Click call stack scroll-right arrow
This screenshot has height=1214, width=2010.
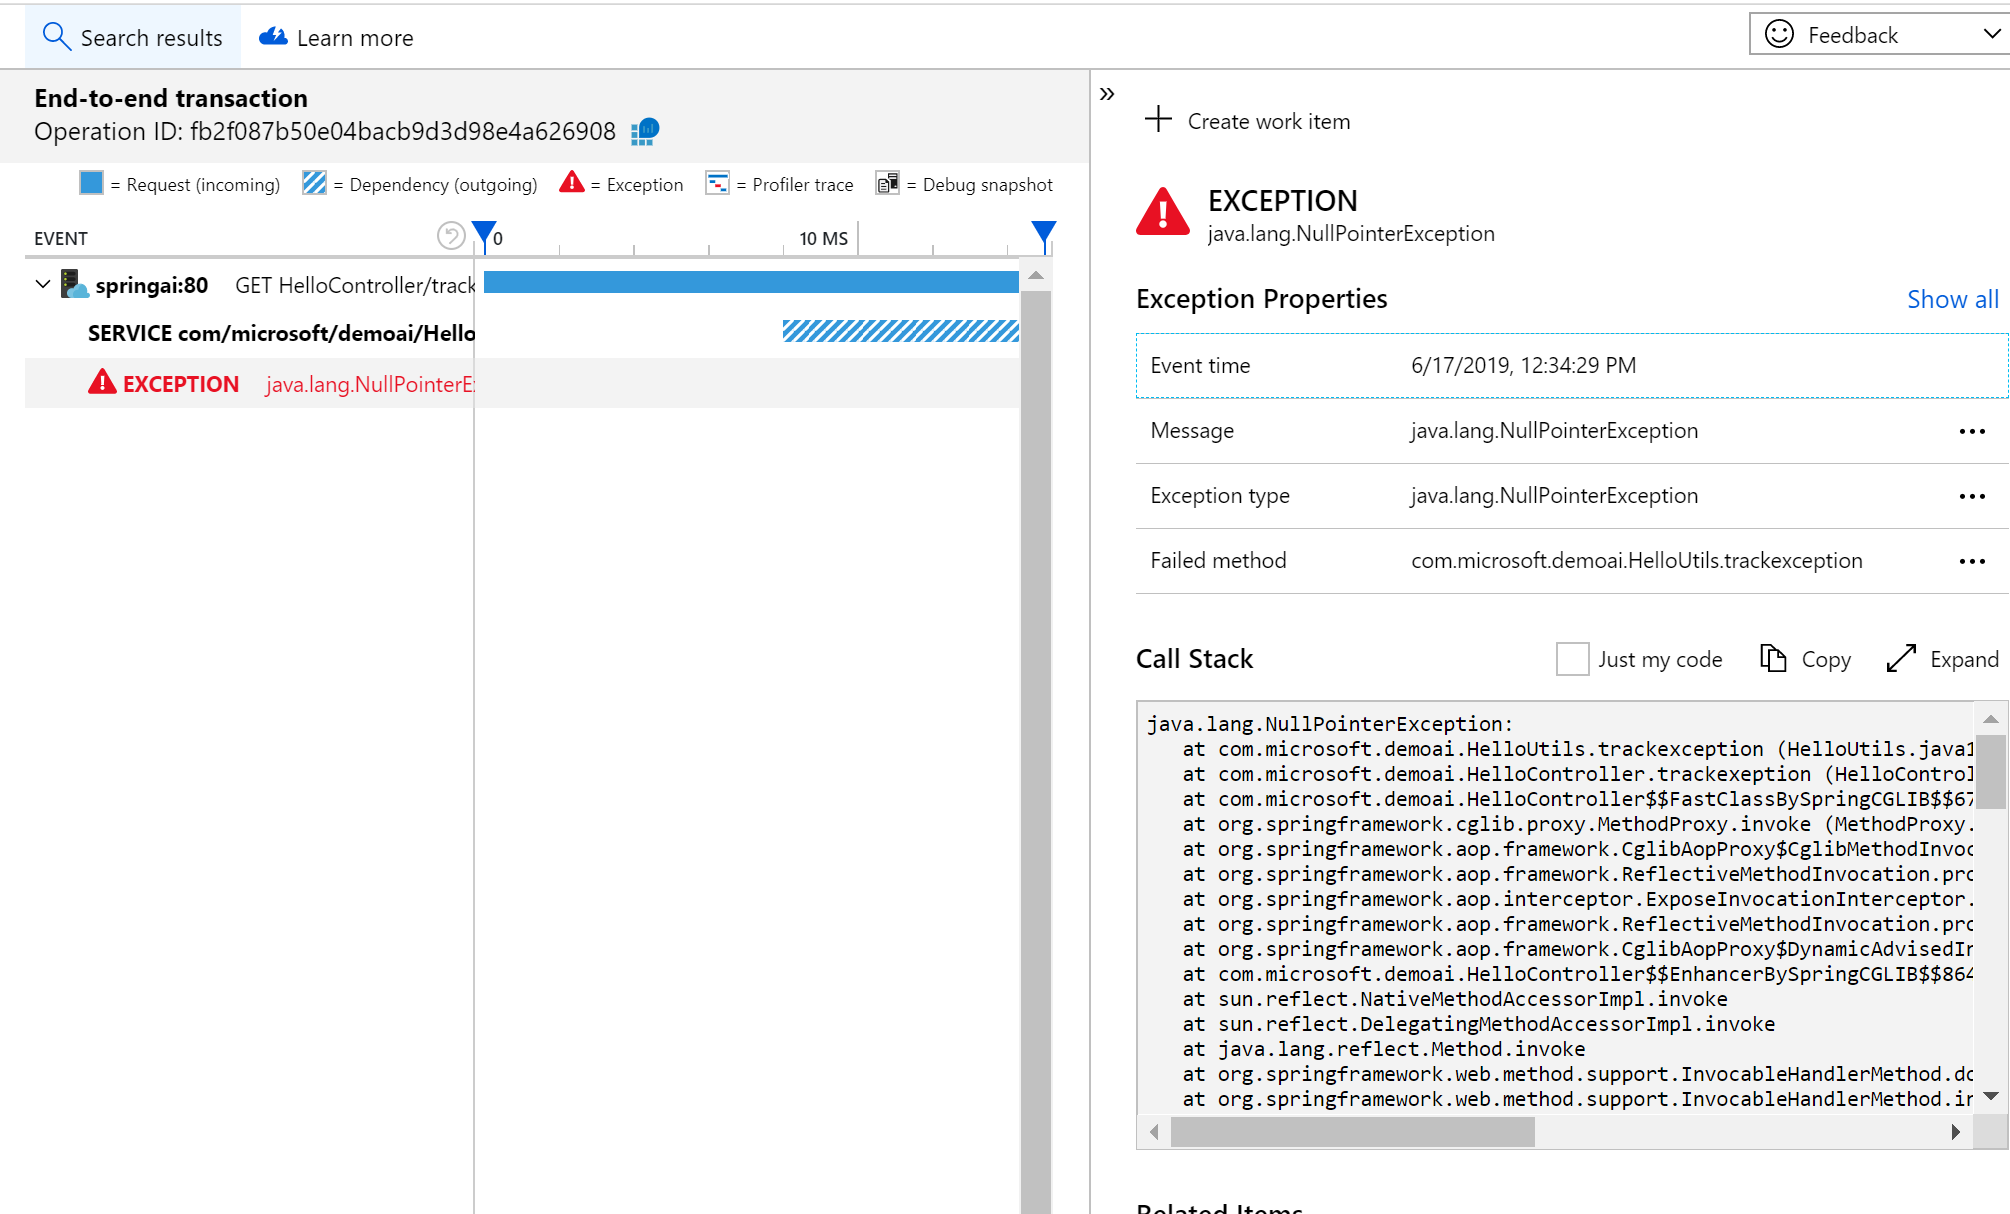pos(1955,1132)
